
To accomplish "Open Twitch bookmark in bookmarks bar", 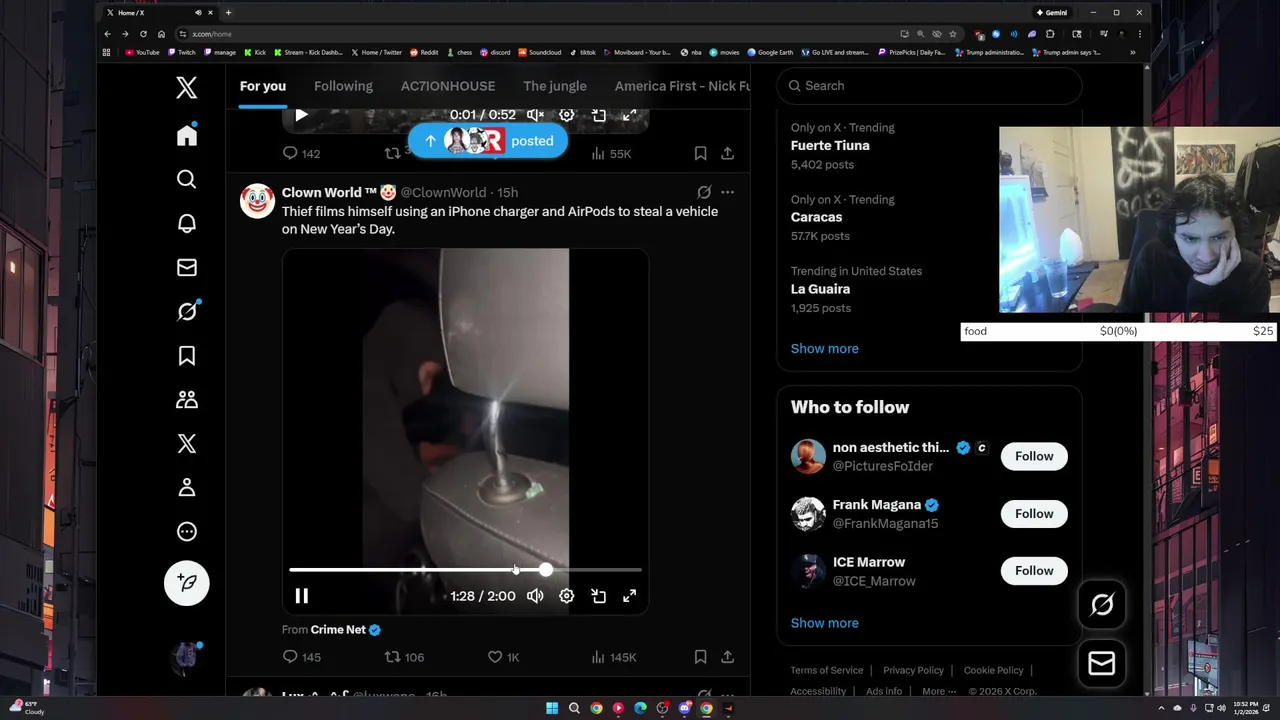I will [182, 52].
